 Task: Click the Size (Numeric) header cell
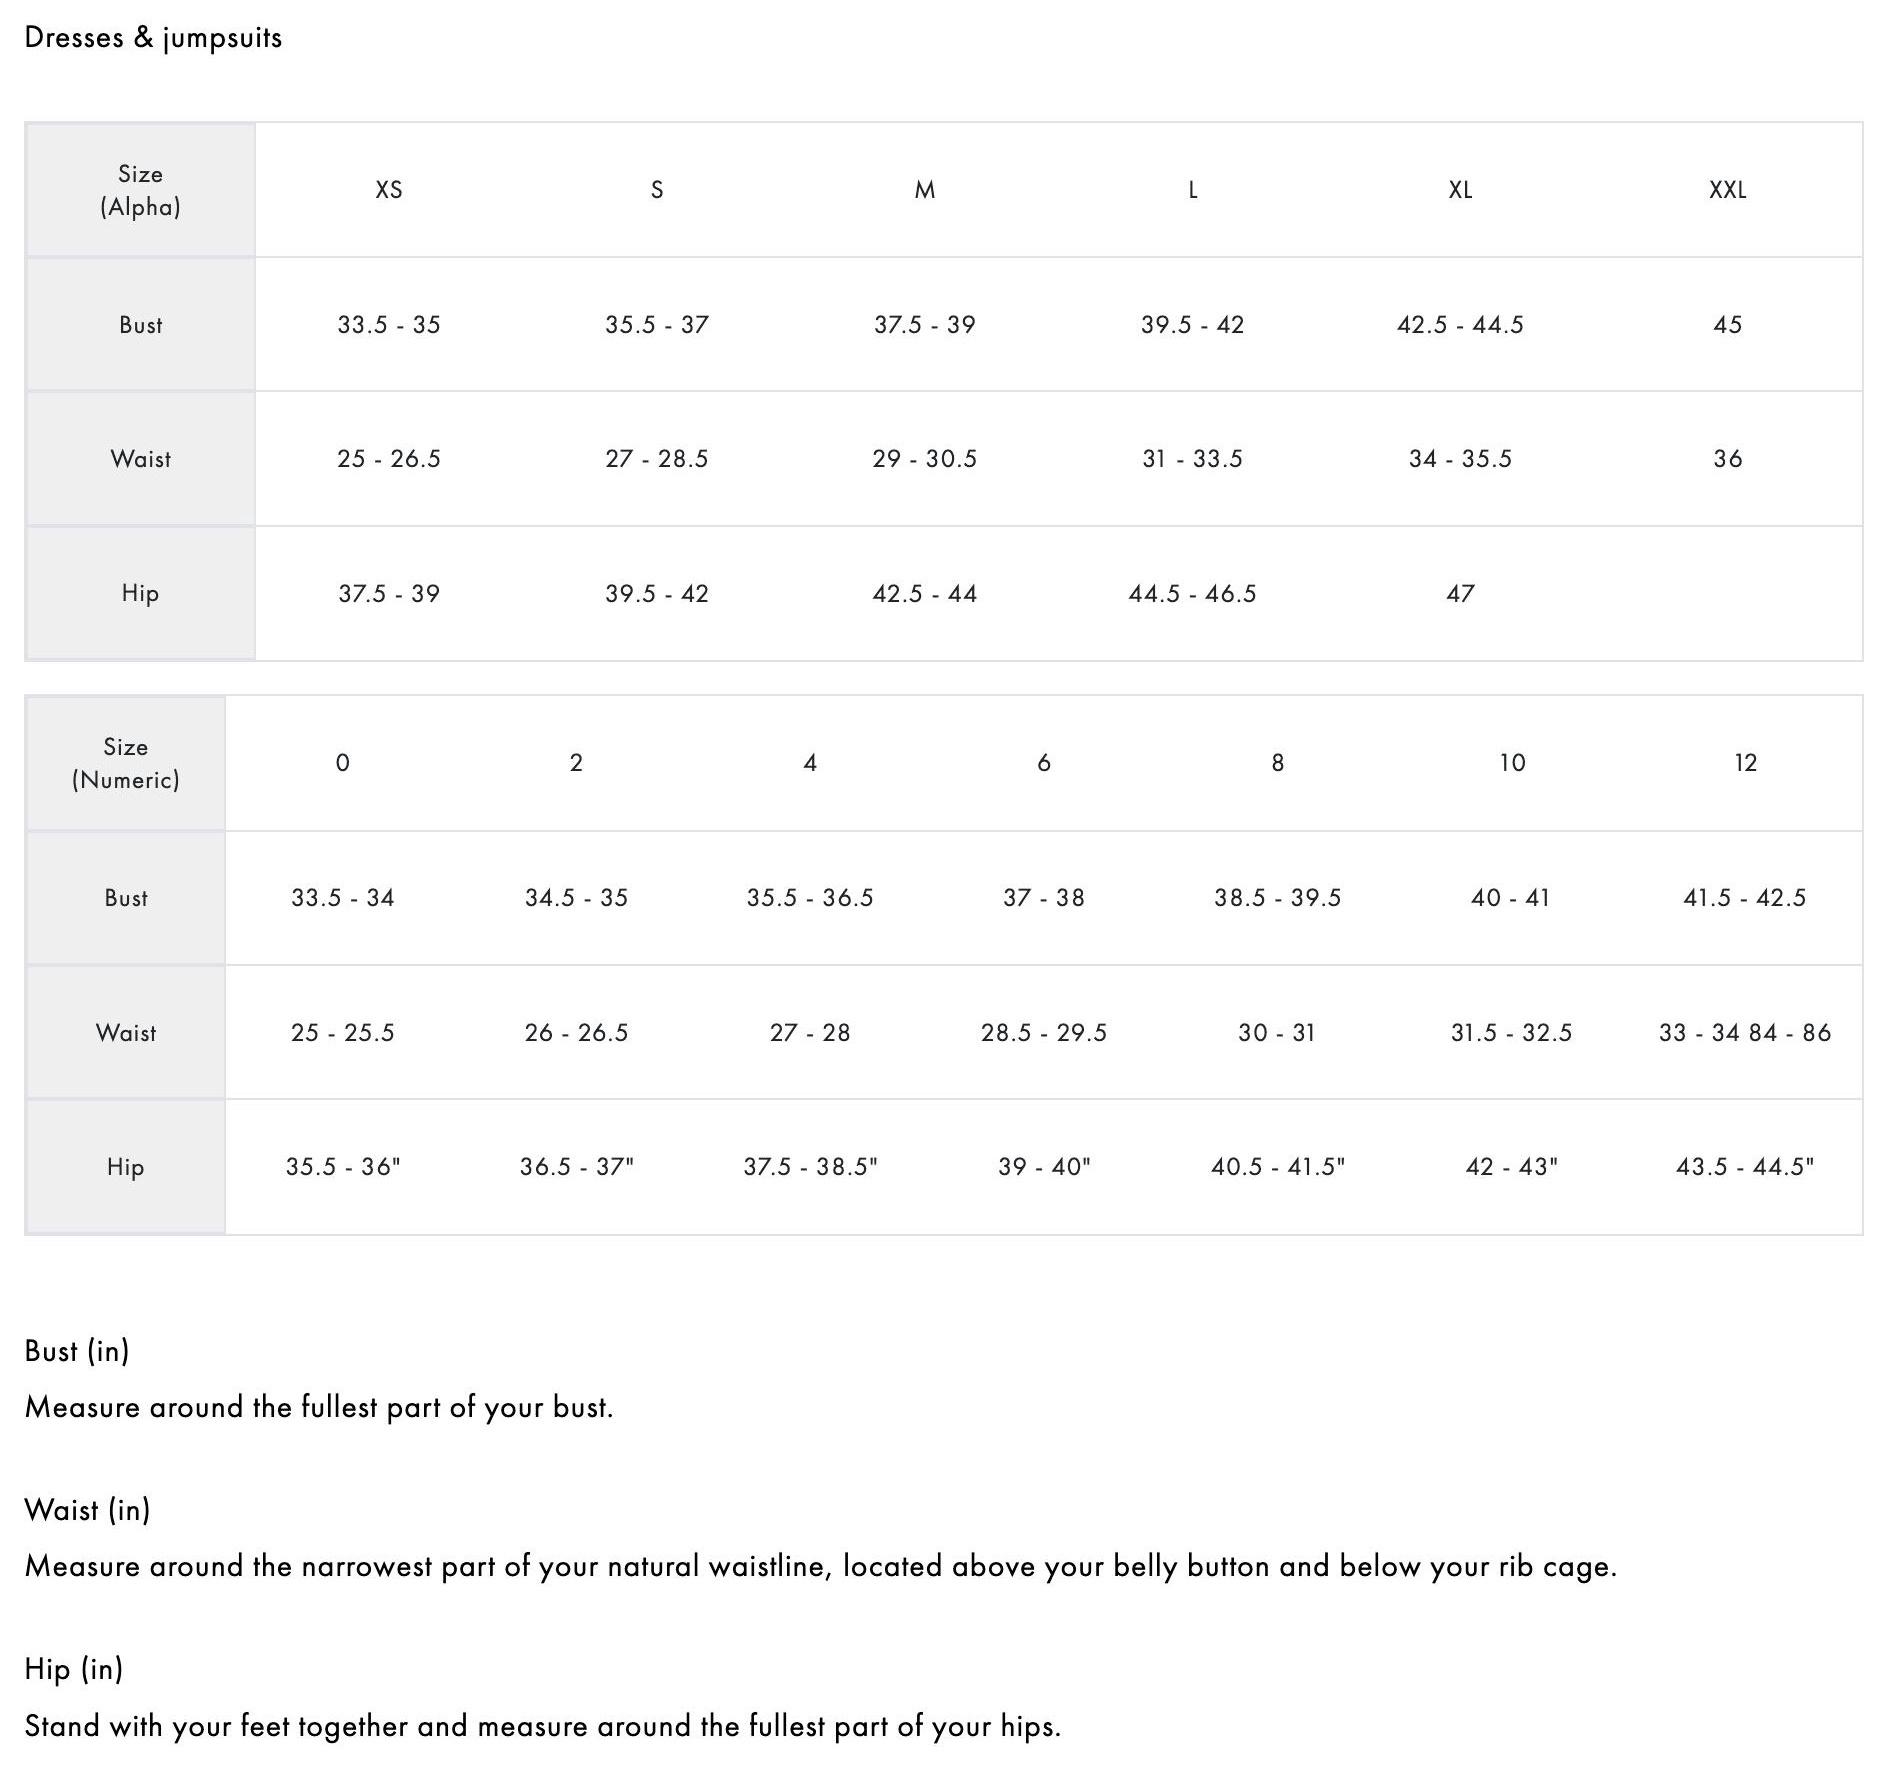126,763
